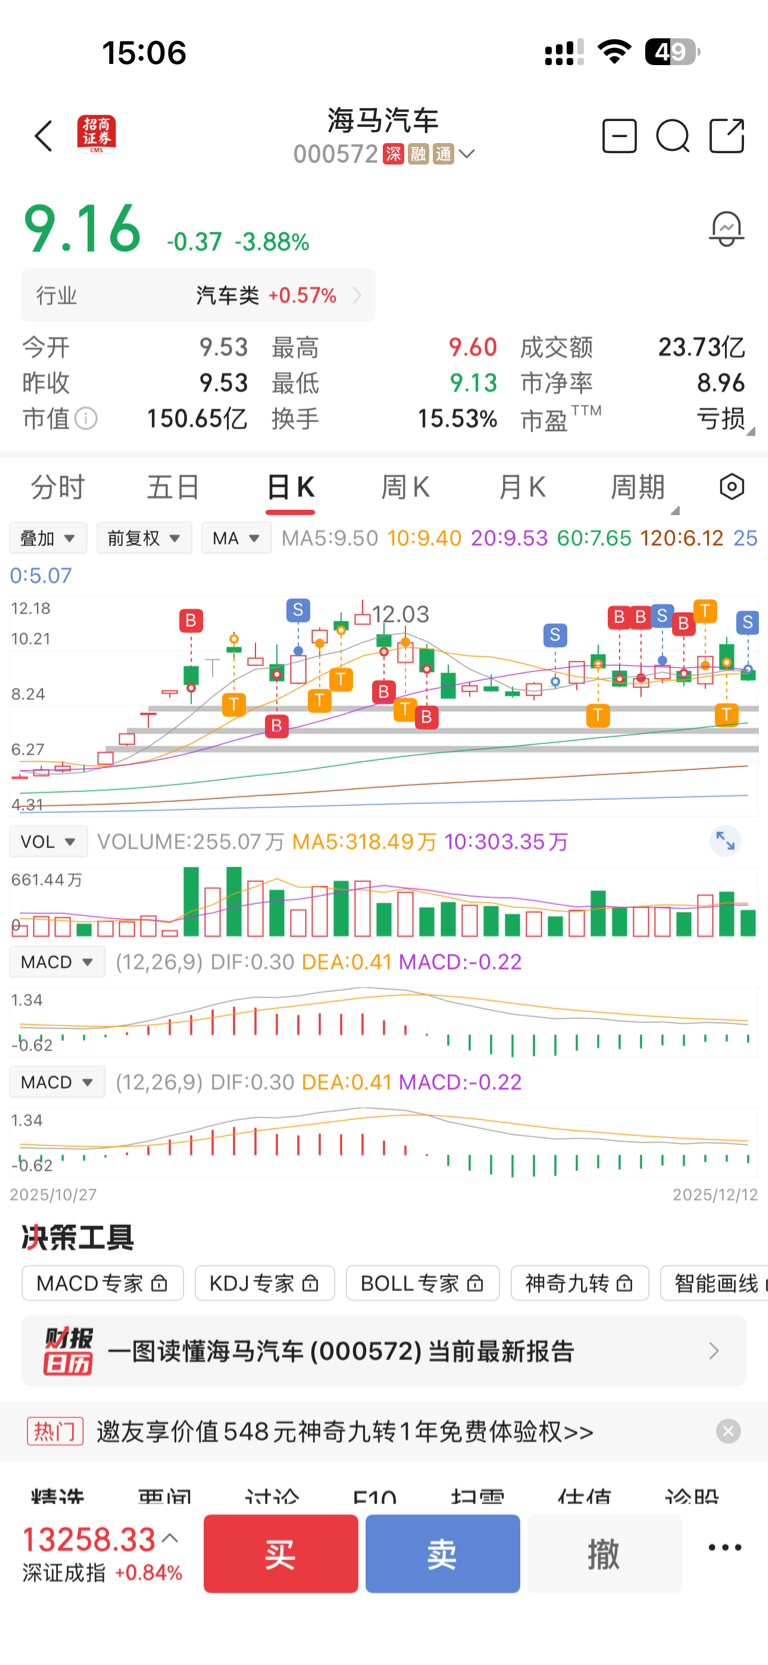This screenshot has width=768, height=1665.
Task: Tap the expand chart fullscreen icon
Action: pyautogui.click(x=725, y=841)
